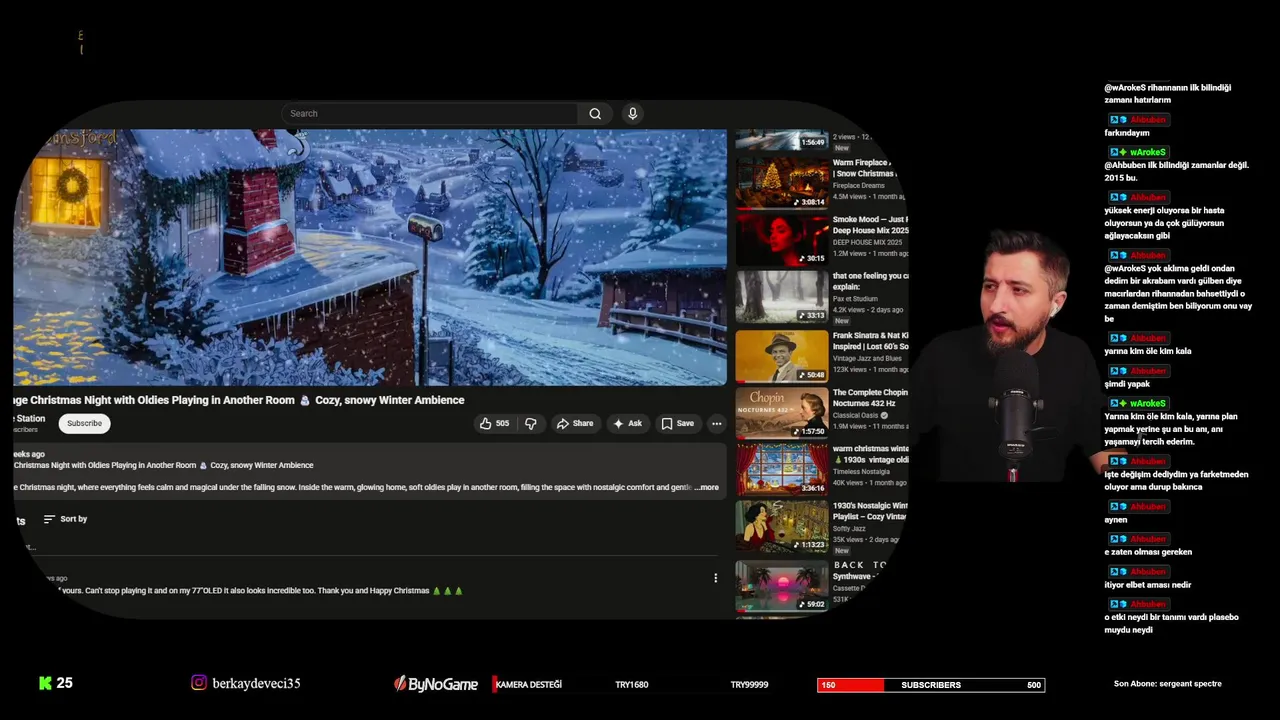The height and width of the screenshot is (720, 1280).
Task: Click the Instagram icon in the overlay bar
Action: coord(199,683)
